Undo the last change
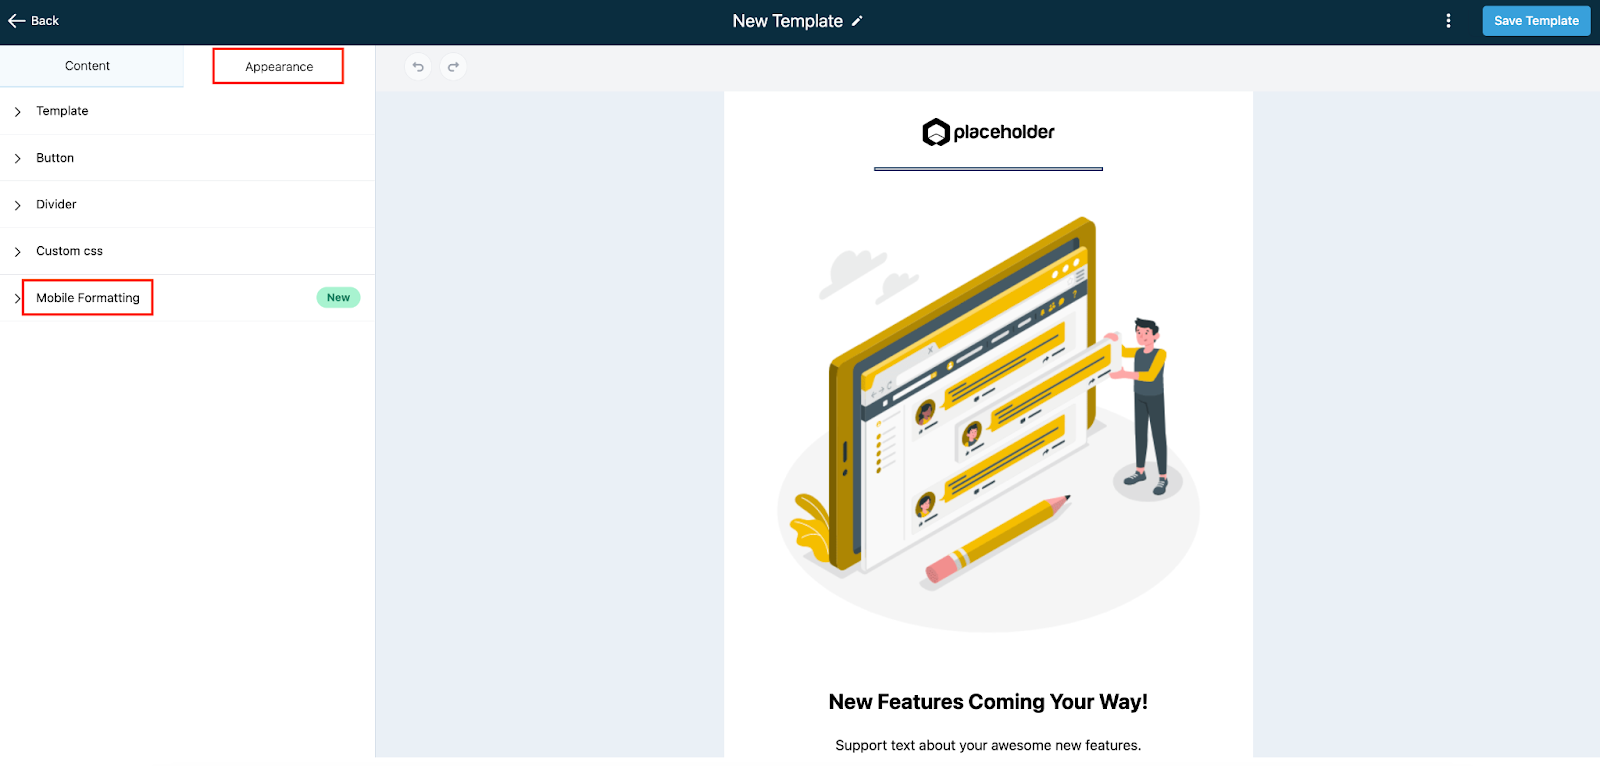 418,67
